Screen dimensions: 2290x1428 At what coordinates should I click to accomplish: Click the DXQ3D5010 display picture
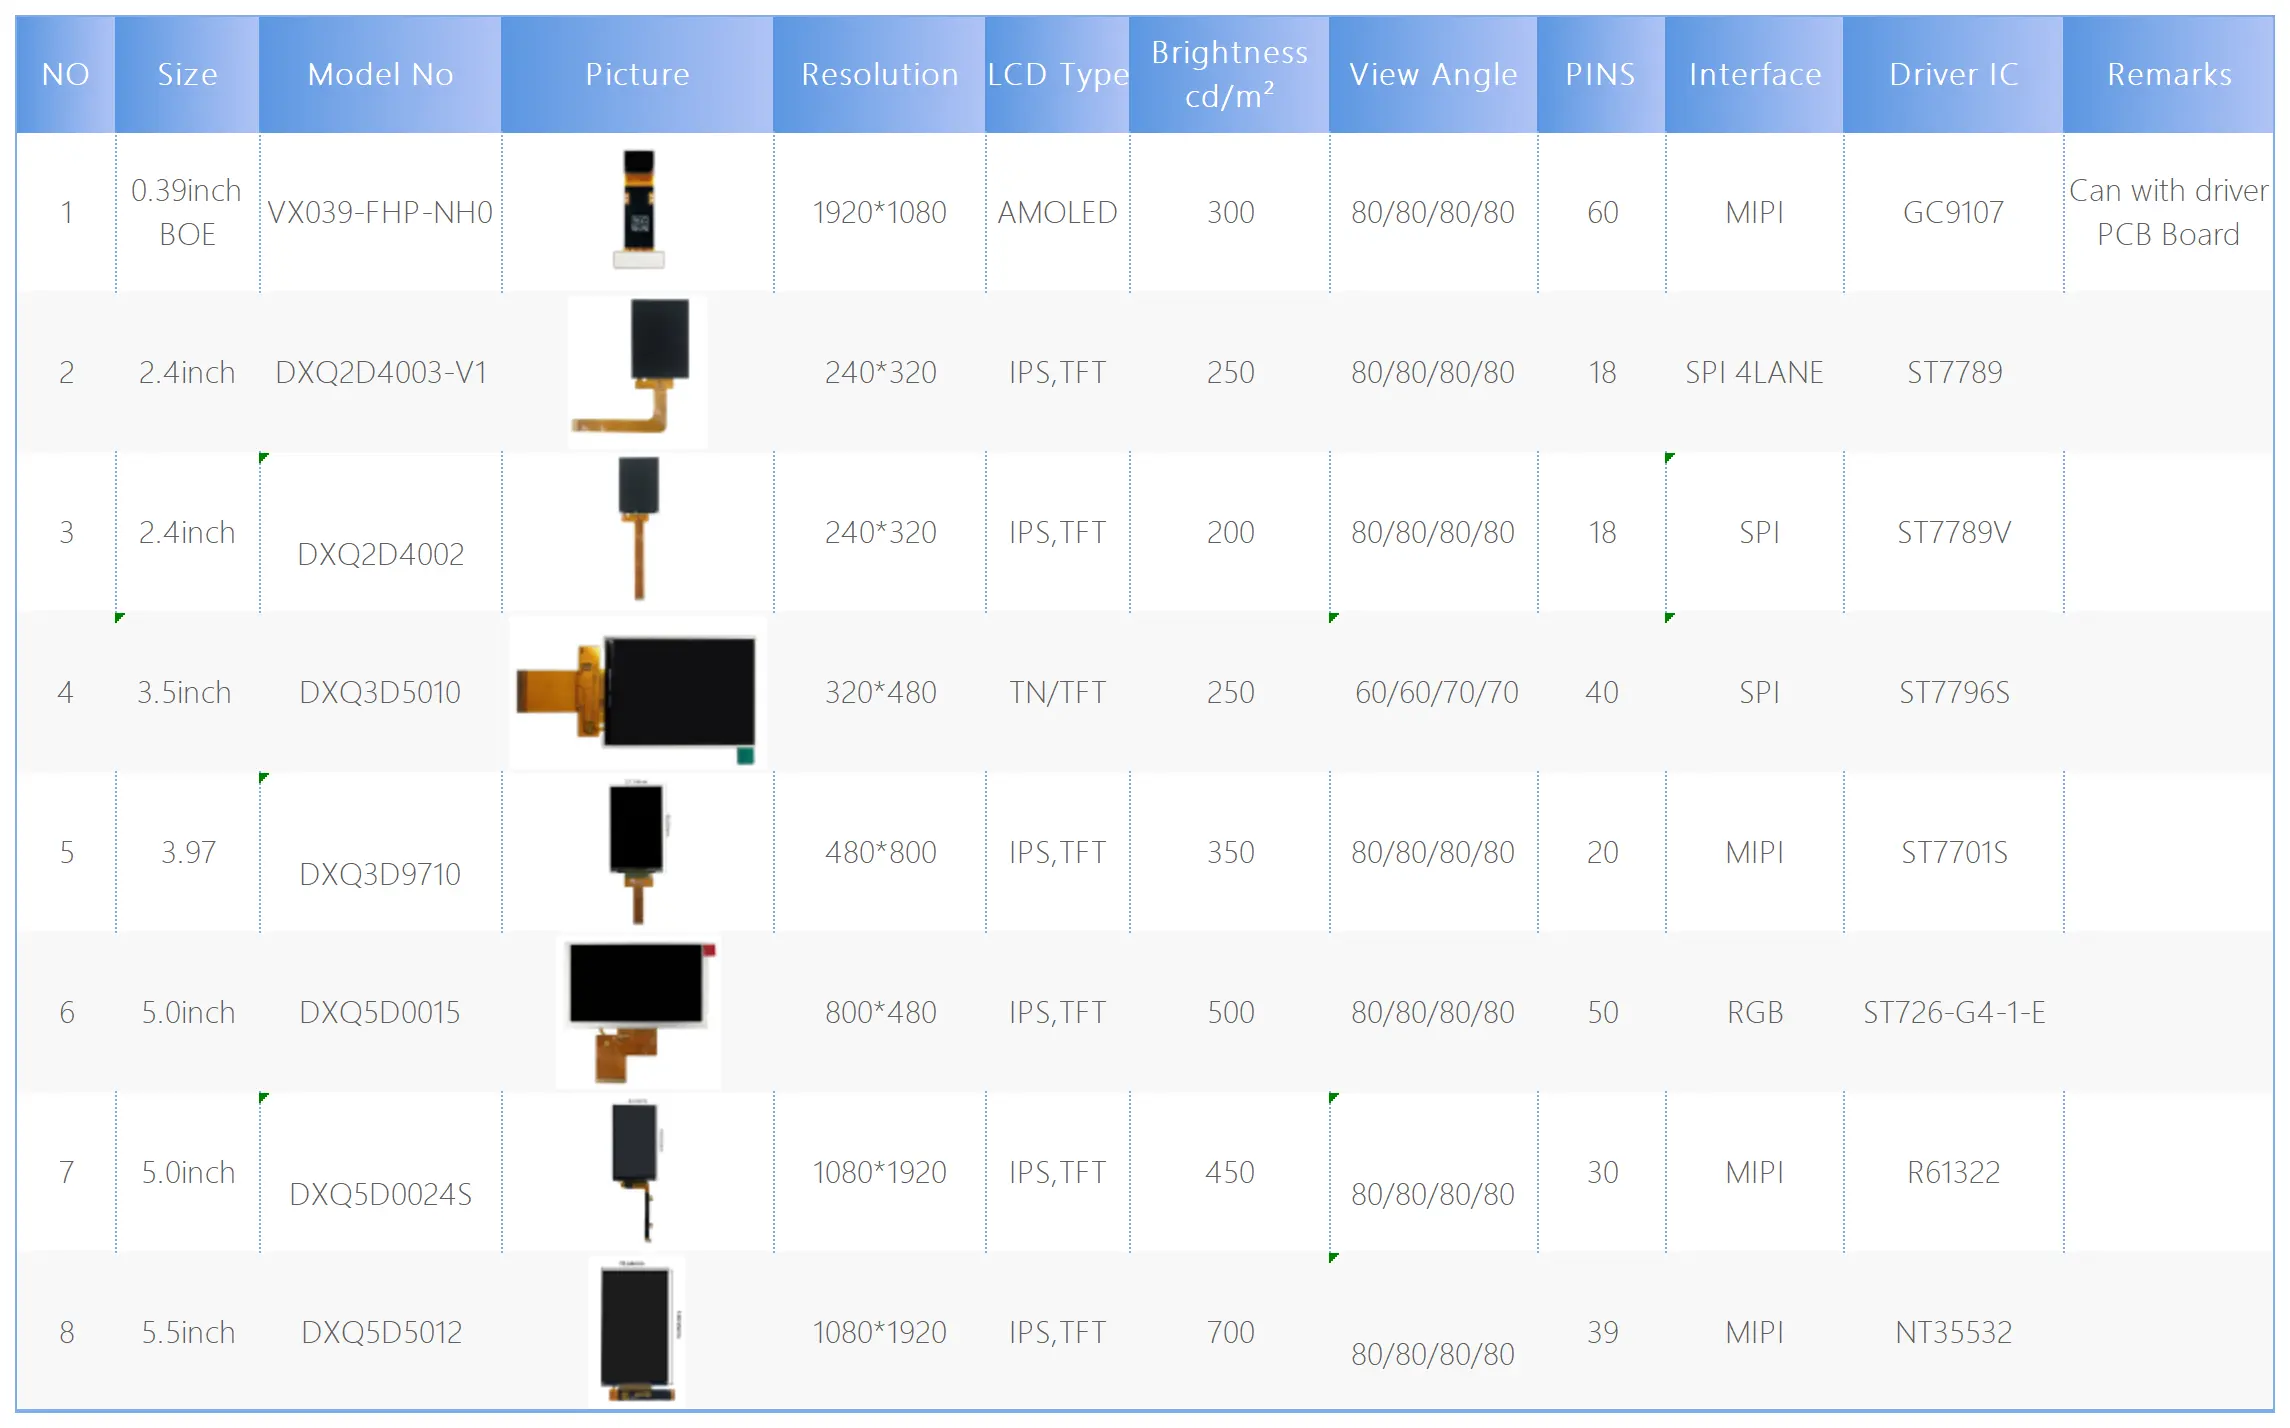pos(637,693)
